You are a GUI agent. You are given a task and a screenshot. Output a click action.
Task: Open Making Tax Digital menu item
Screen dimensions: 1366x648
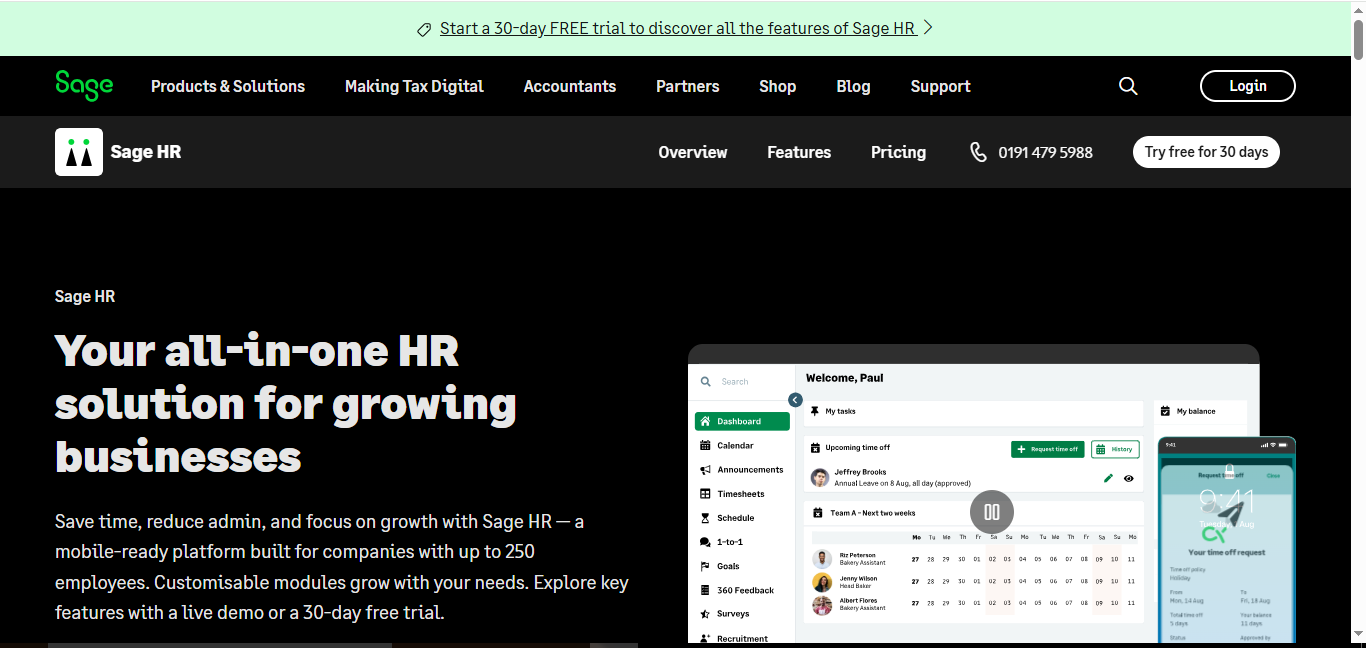414,86
